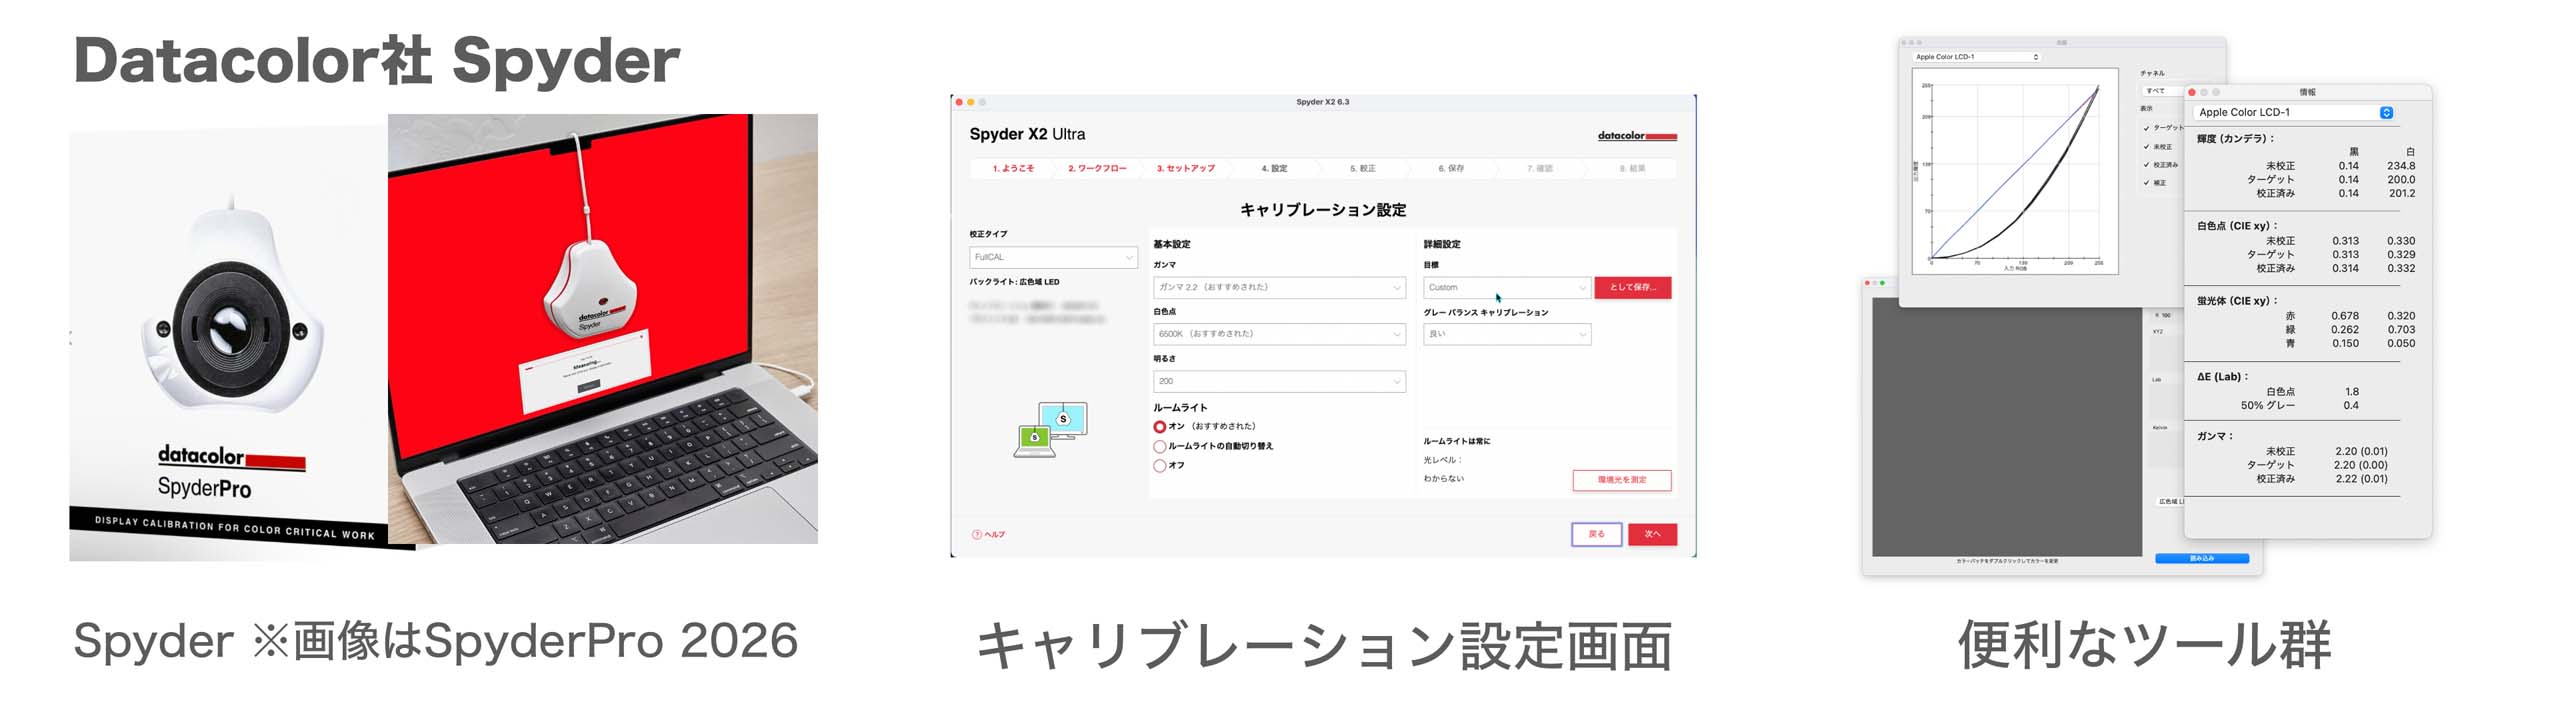Toggle the 補正 curve checkbox

click(2146, 183)
